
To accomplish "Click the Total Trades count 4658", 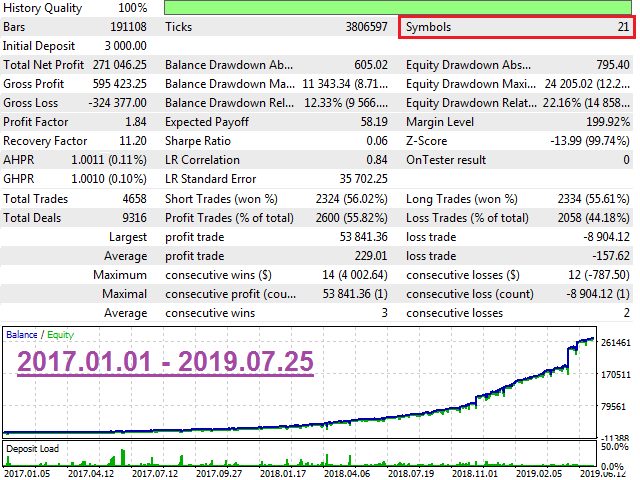I will point(131,198).
